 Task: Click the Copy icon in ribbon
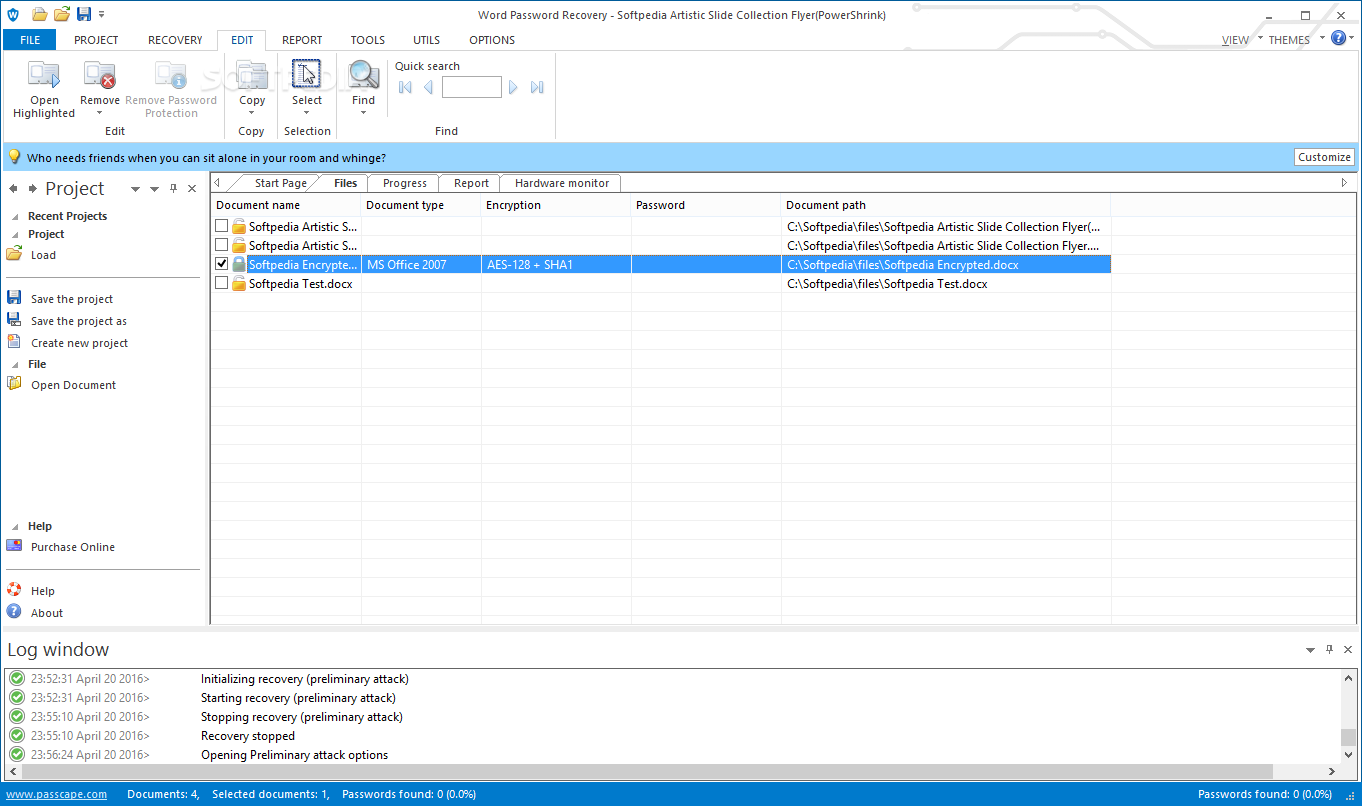coord(252,75)
